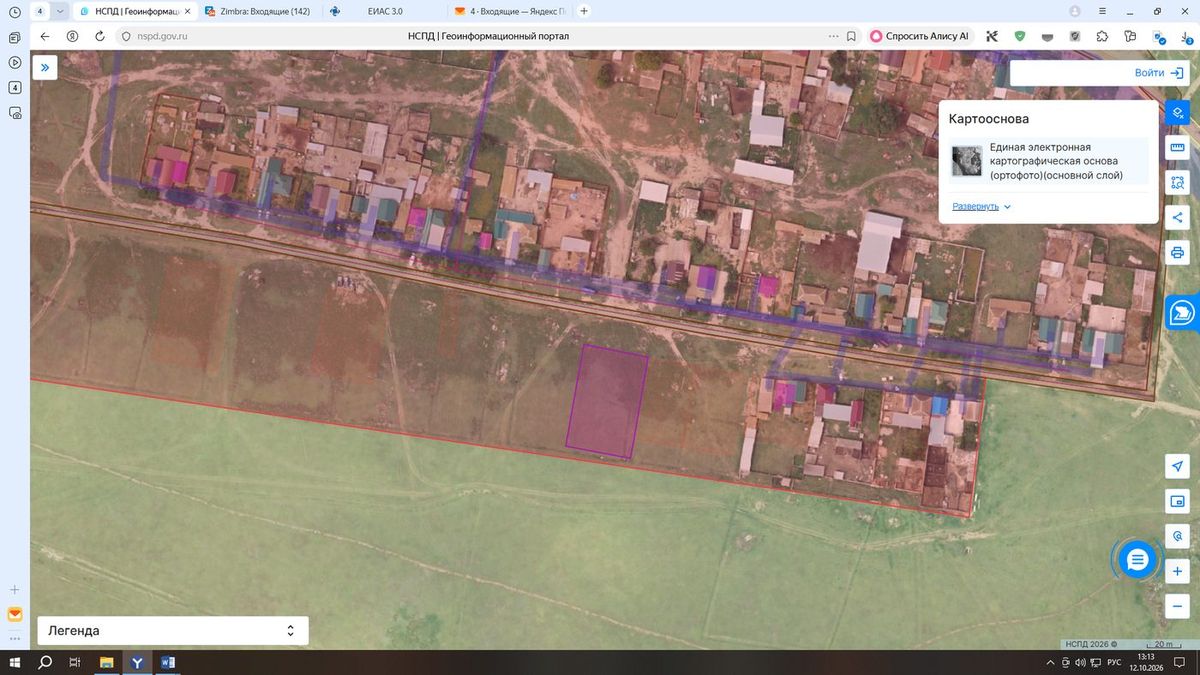Open the blue chat assistant bubble
Viewport: 1200px width, 675px height.
[x=1137, y=560]
